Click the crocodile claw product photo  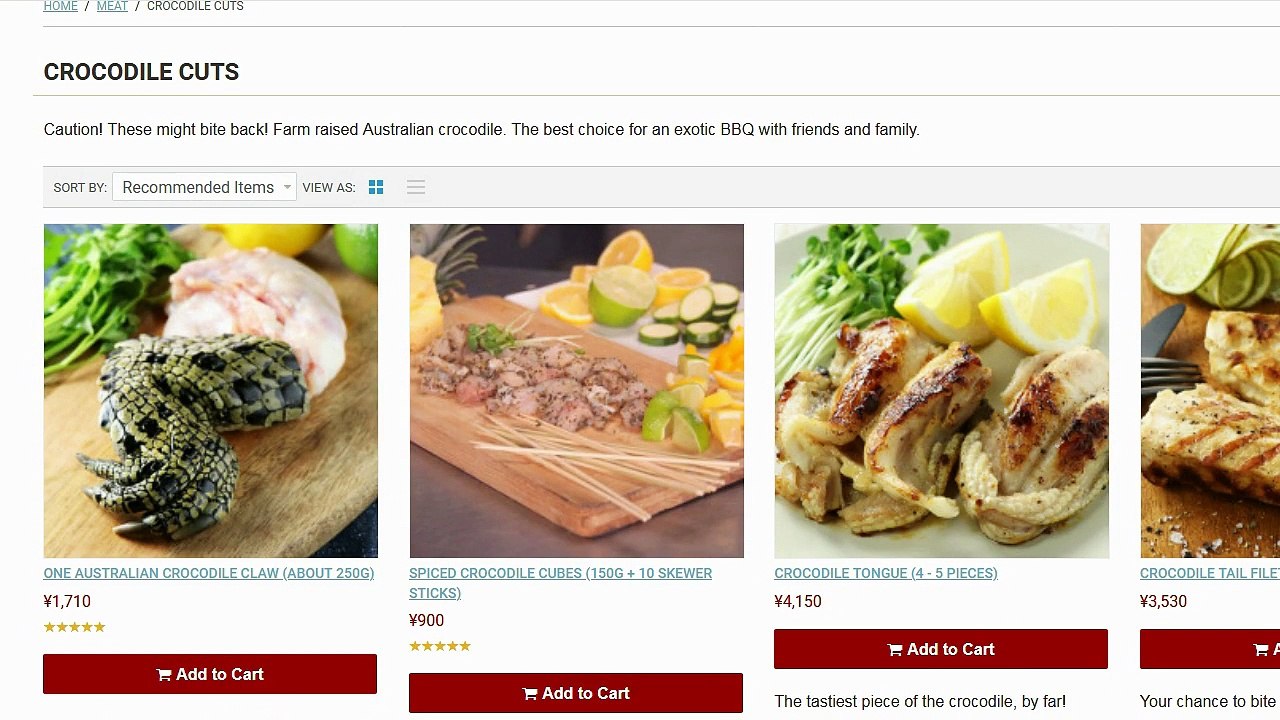coord(211,391)
